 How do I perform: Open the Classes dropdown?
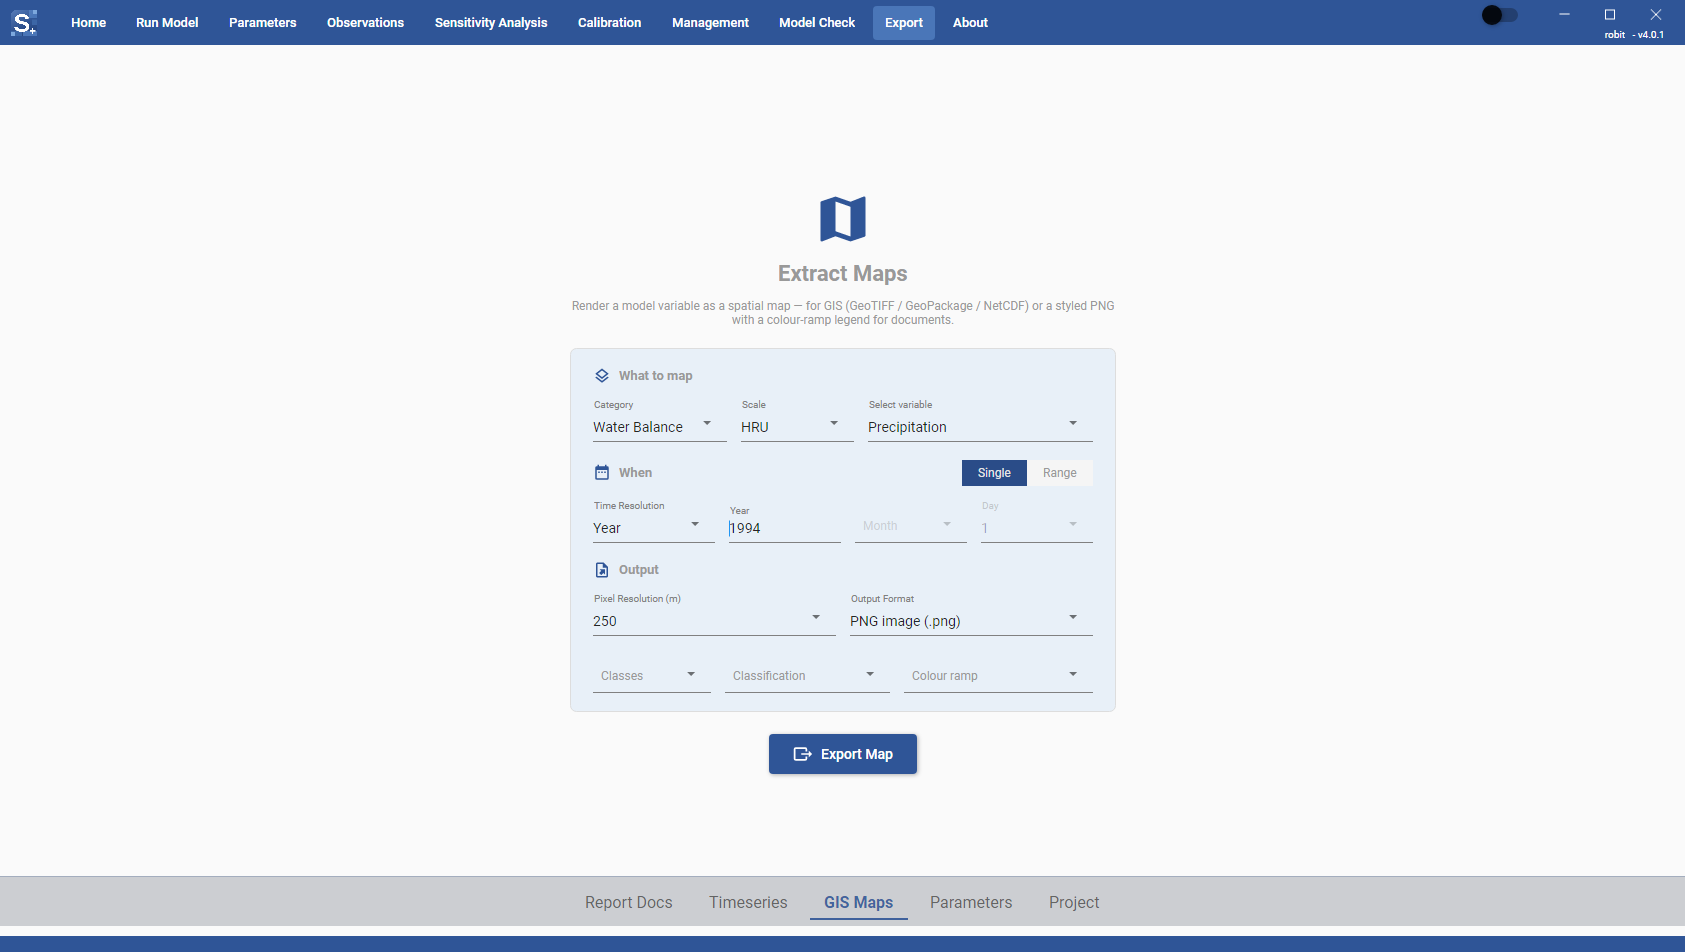652,676
